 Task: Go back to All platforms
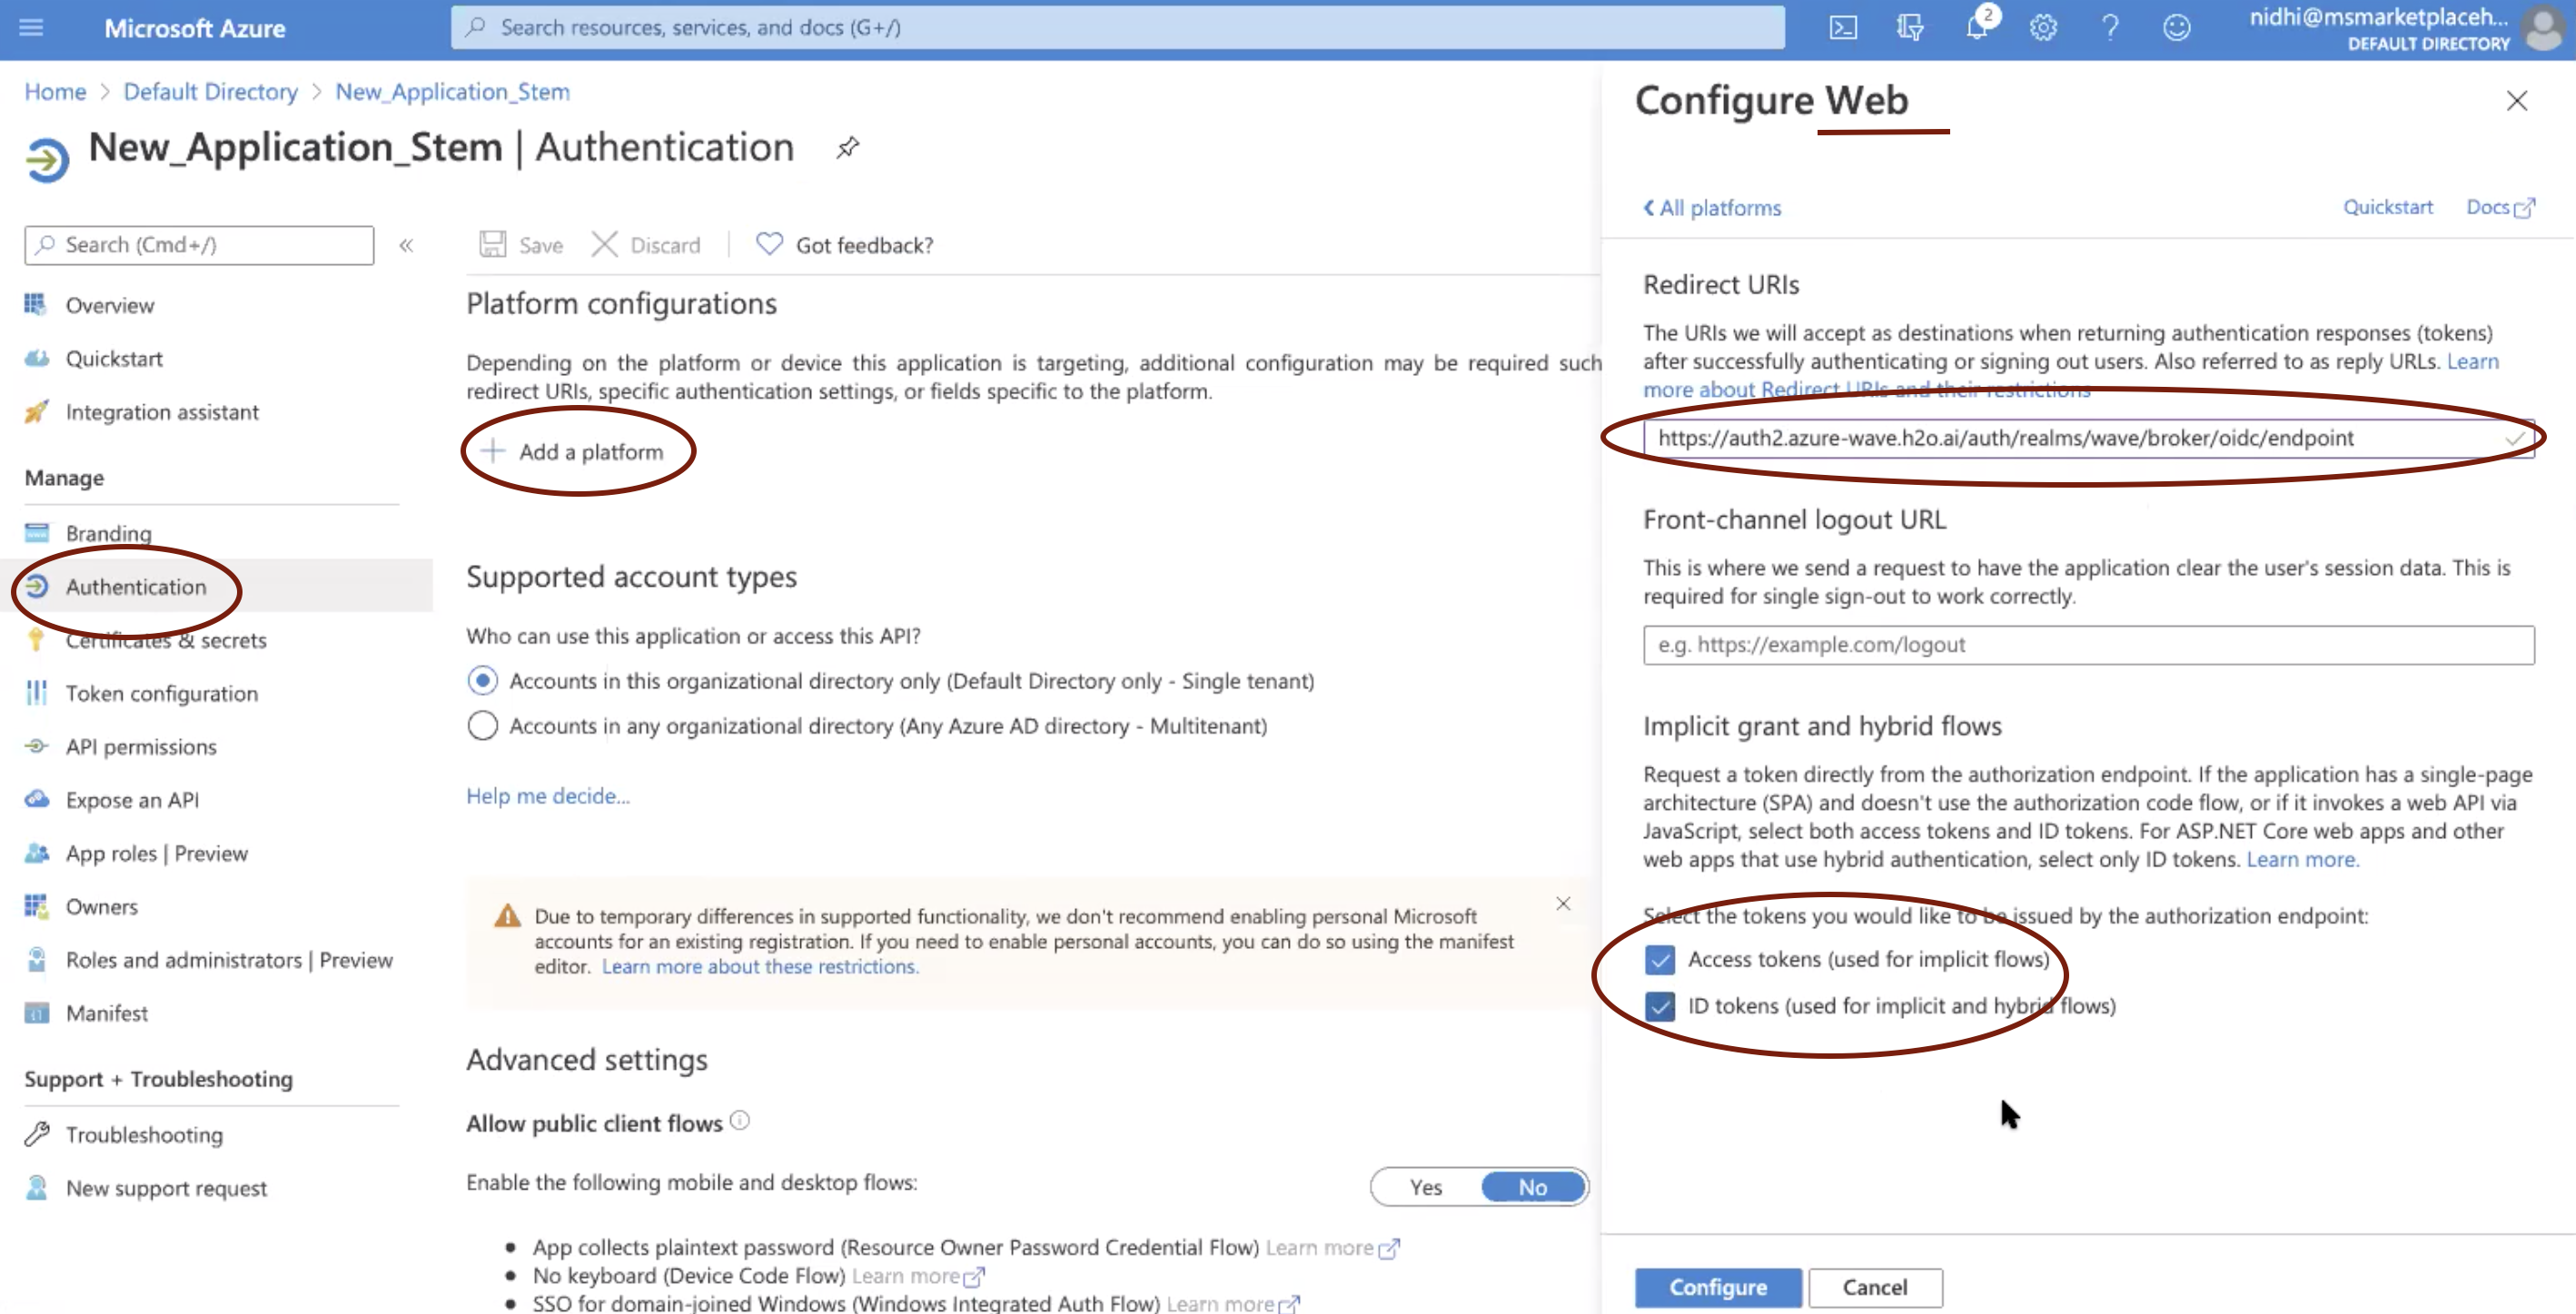1712,208
